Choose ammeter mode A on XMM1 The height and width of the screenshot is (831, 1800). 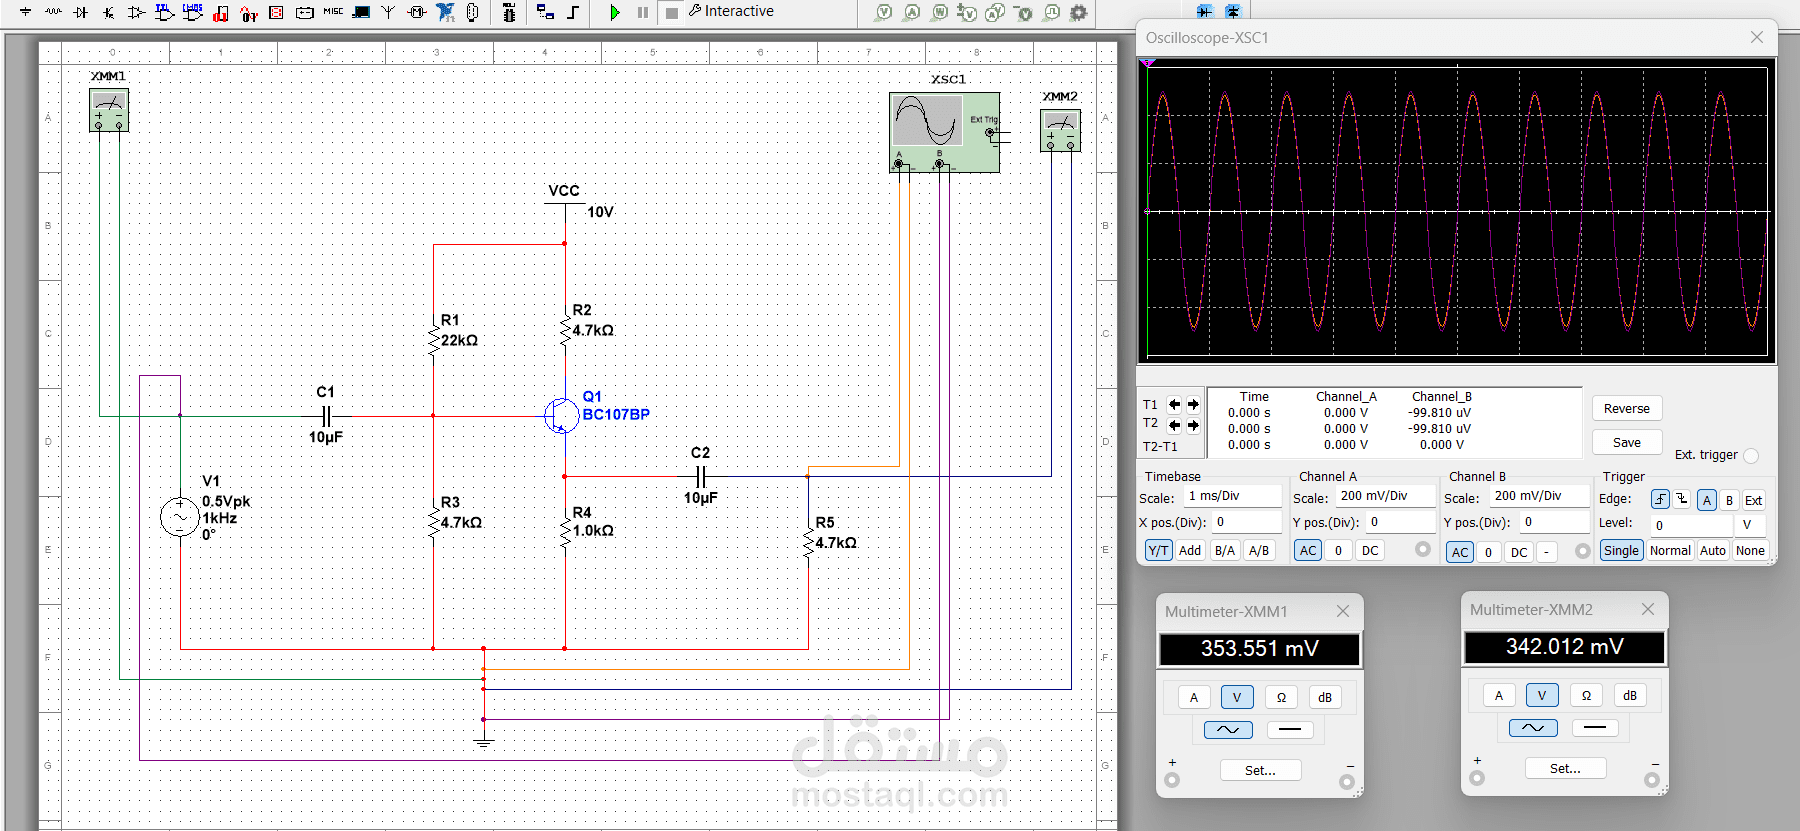click(1193, 697)
